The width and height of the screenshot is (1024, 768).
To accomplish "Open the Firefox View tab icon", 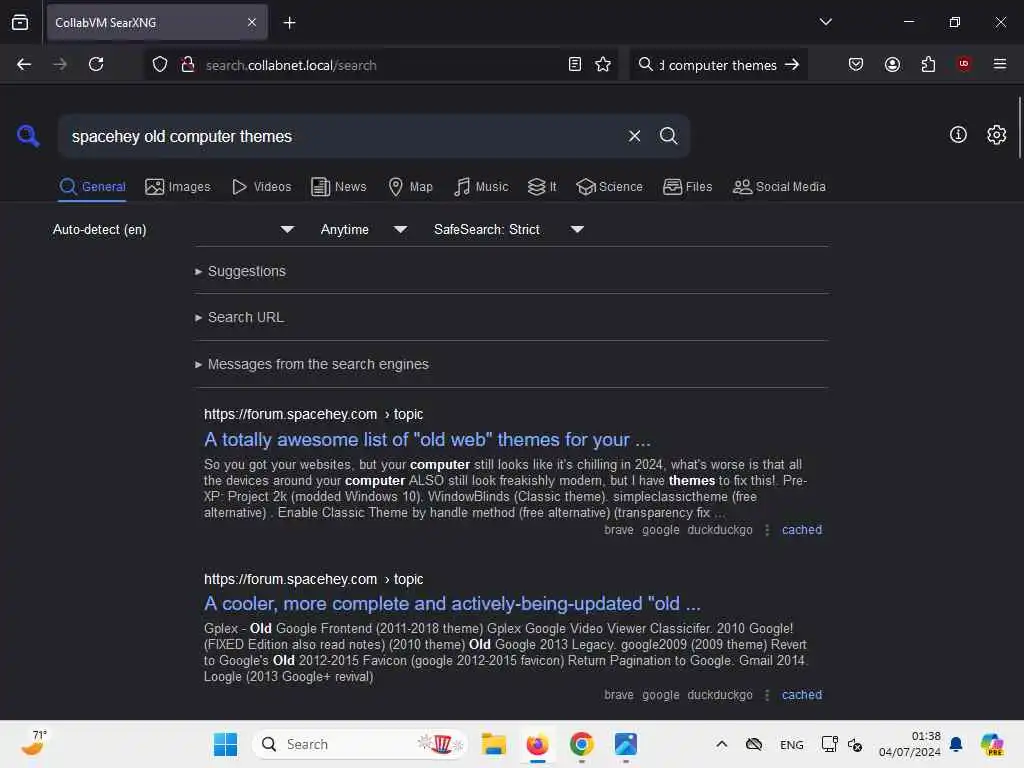I will click(20, 22).
